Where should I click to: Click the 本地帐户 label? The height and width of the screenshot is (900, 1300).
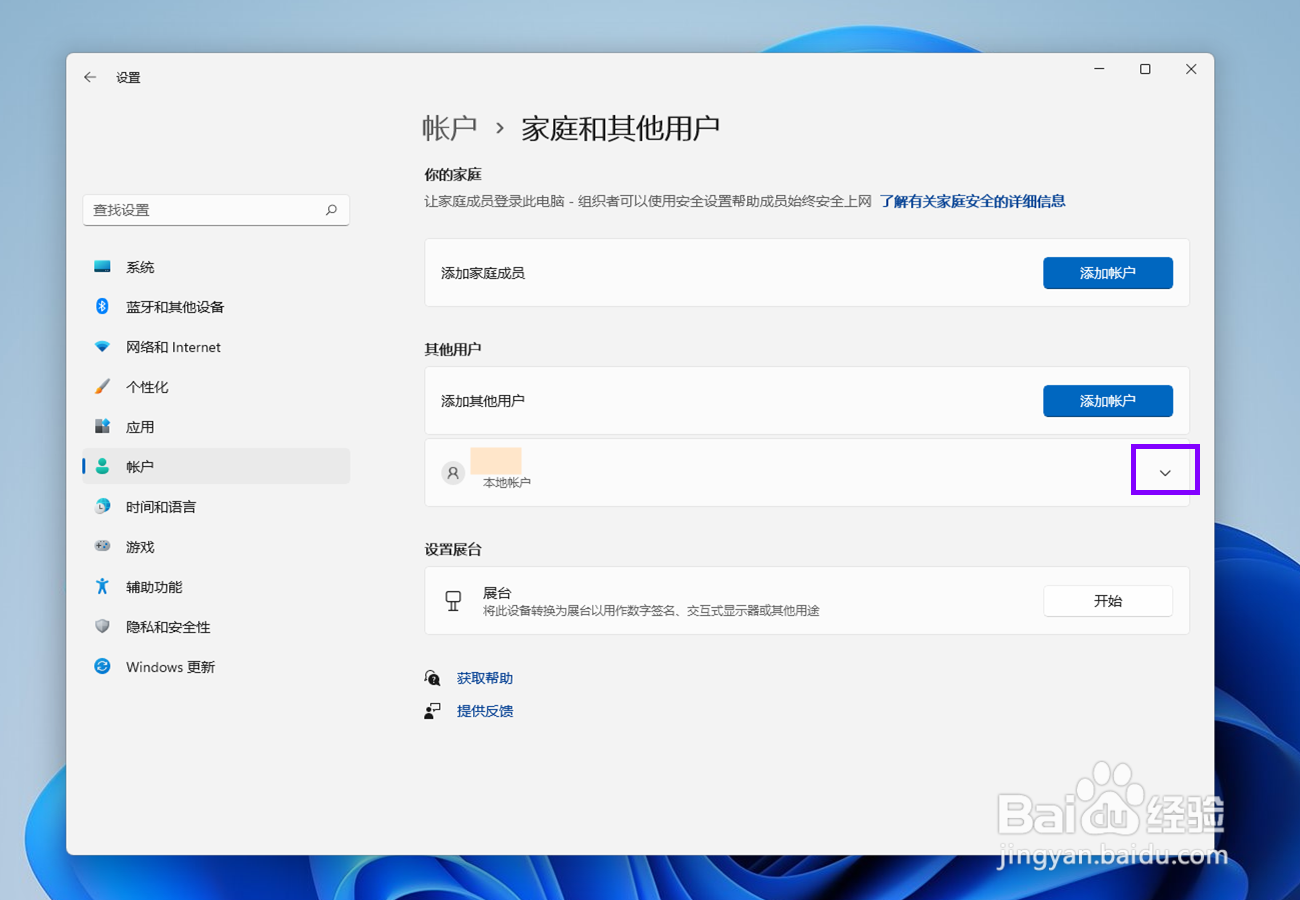507,483
